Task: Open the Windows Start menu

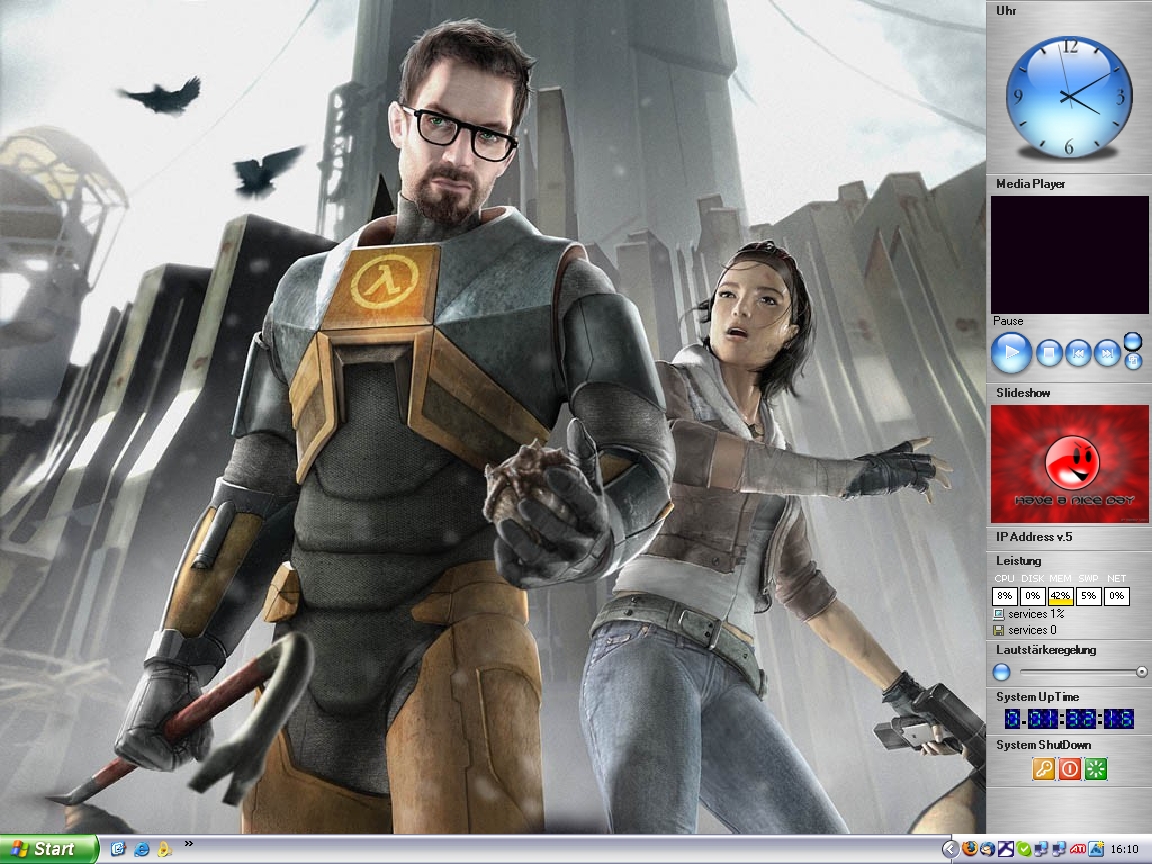Action: [x=49, y=849]
